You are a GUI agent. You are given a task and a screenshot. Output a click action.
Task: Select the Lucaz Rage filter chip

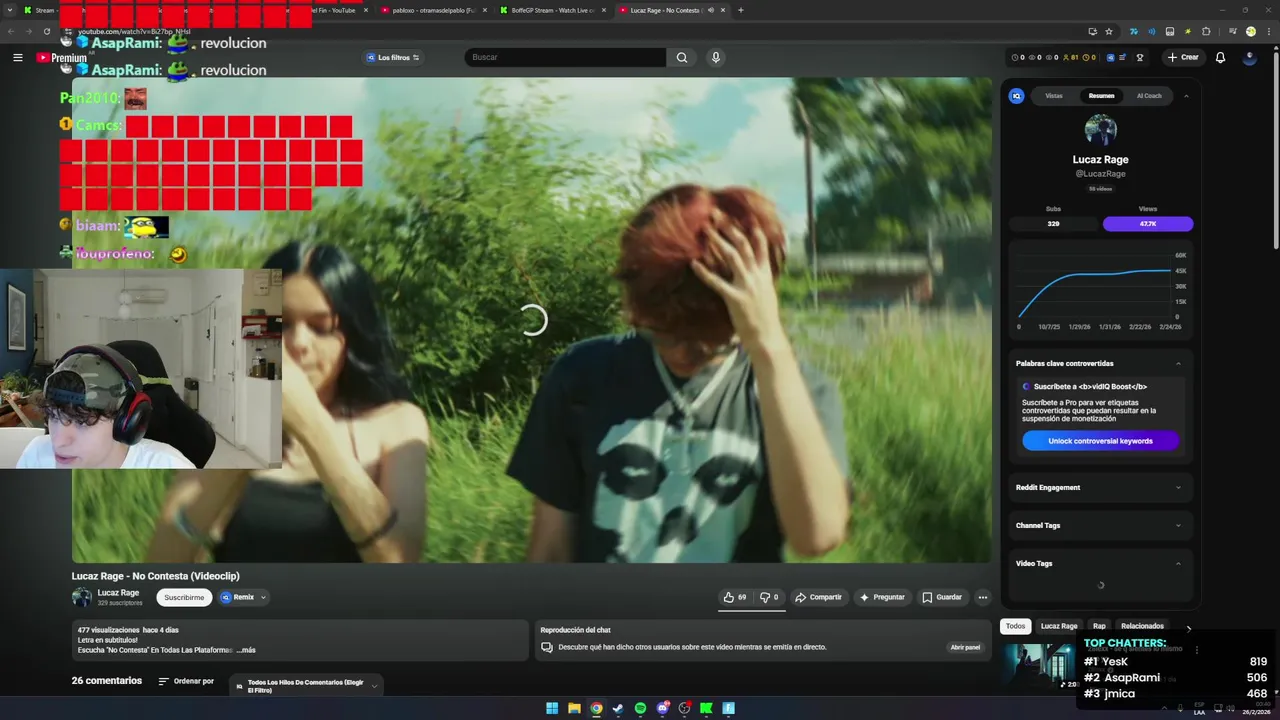1059,626
